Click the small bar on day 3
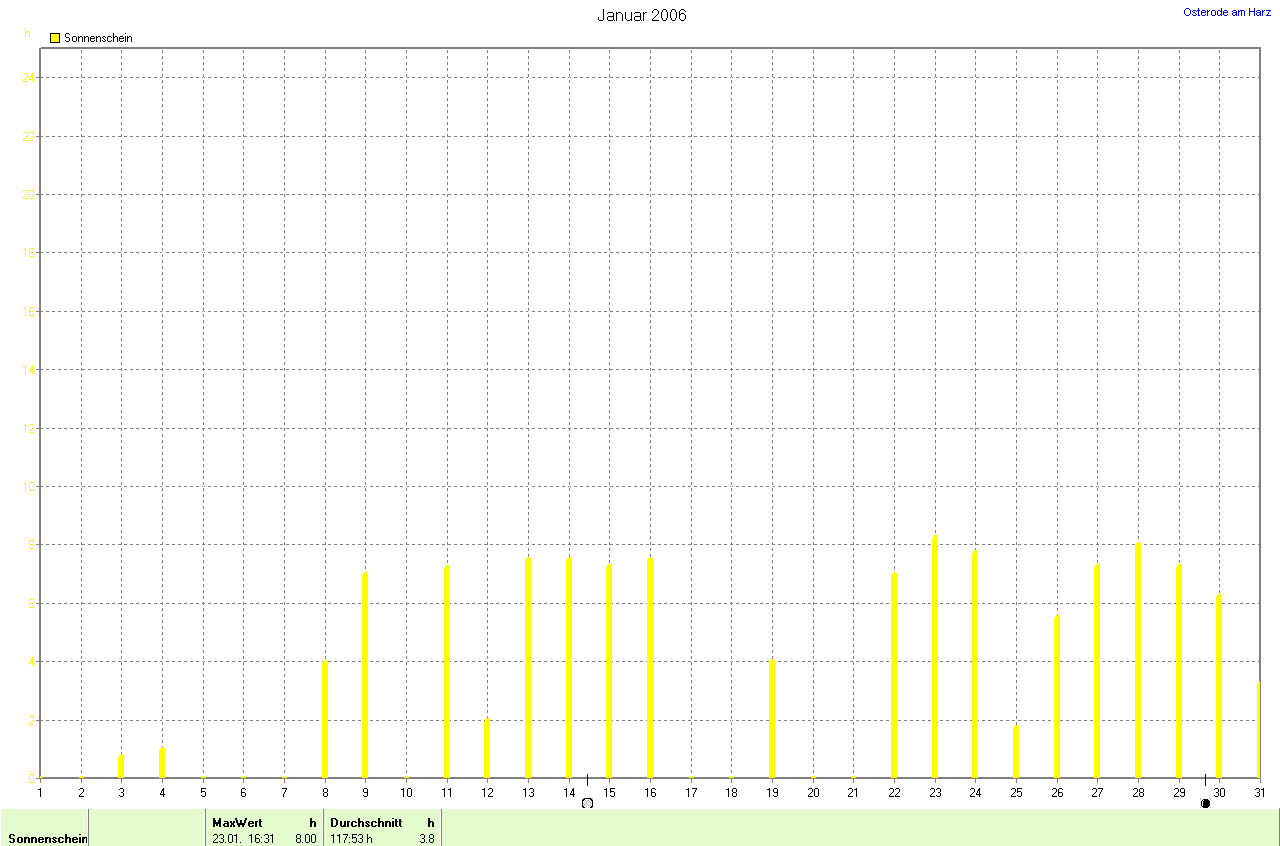Screen dimensions: 1280x846 [x=121, y=767]
